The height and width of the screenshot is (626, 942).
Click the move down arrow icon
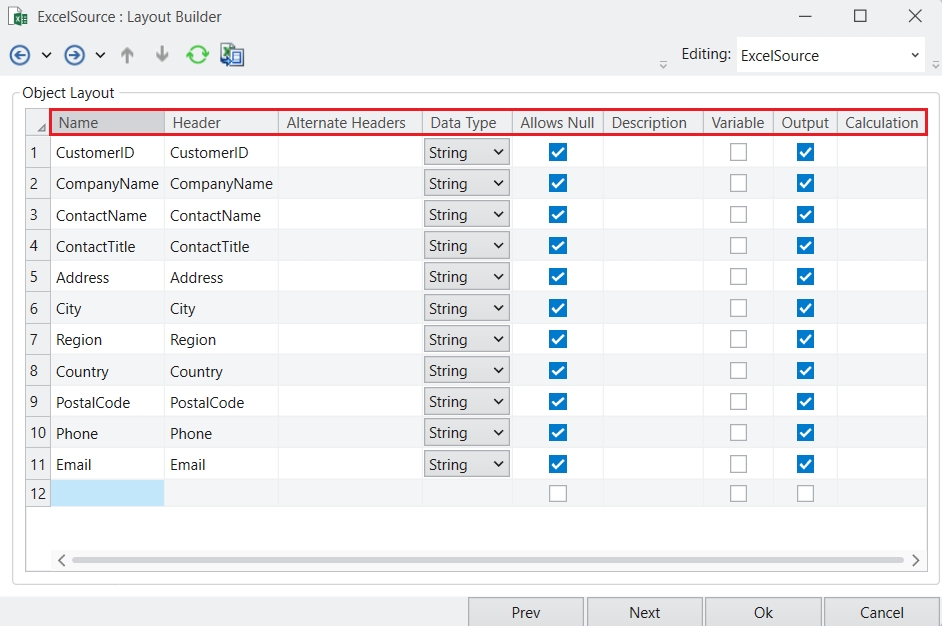click(x=162, y=55)
